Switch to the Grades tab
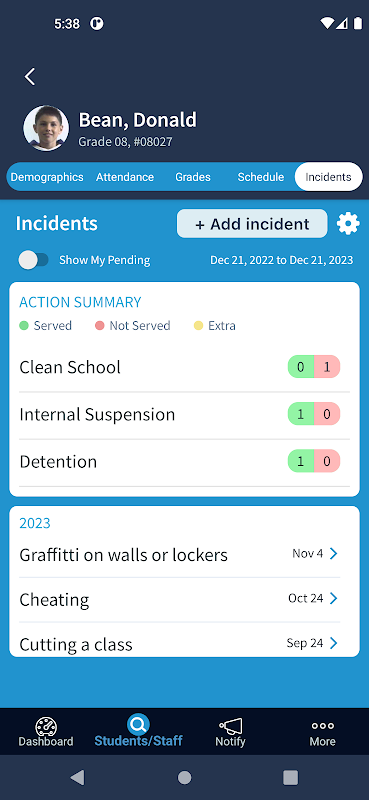This screenshot has width=369, height=800. click(193, 177)
